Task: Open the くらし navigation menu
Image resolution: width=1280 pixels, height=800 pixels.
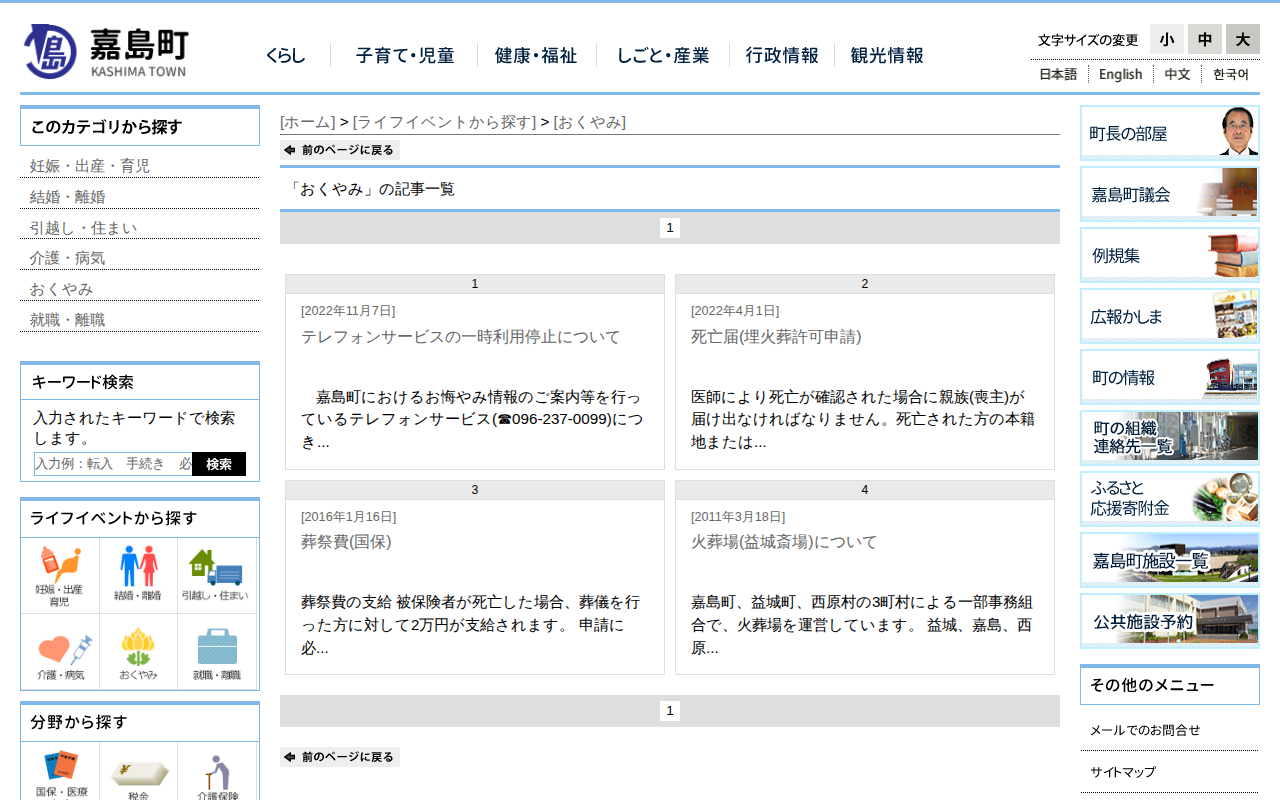Action: [285, 56]
